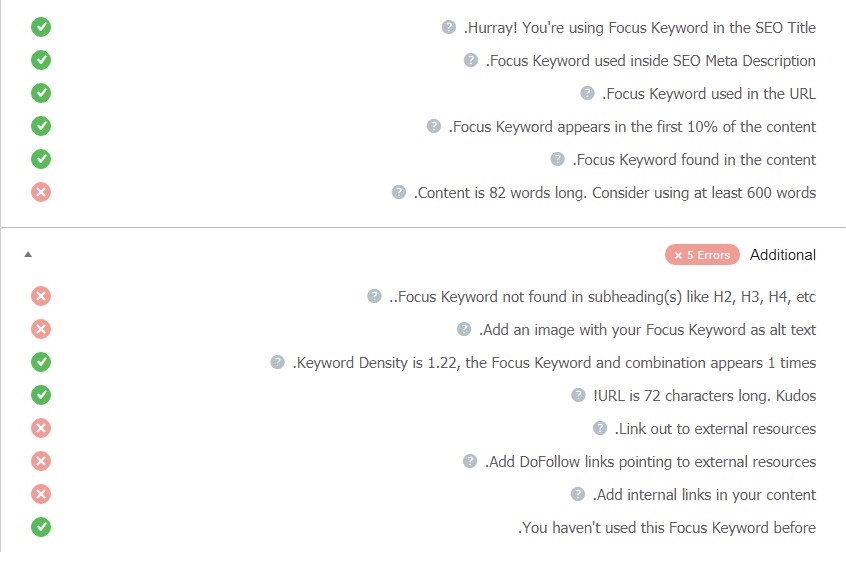Screen dimensions: 846x568
Task: Click help icon for internal links tip
Action: click(x=578, y=494)
